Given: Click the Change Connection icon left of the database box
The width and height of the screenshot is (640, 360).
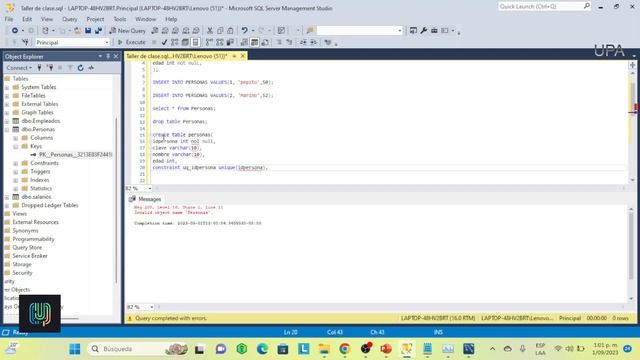Looking at the screenshot, I should [25, 42].
